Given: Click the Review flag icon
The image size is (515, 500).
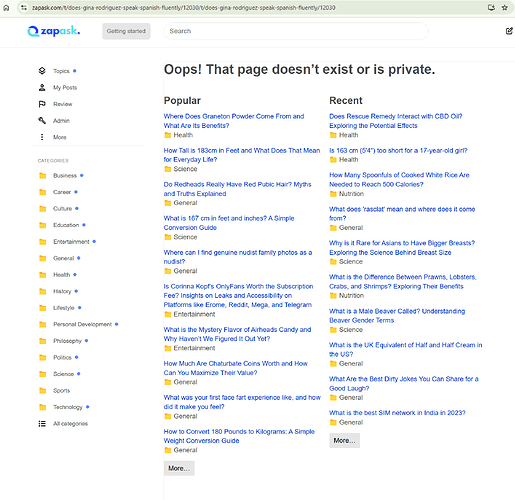Looking at the screenshot, I should [42, 104].
